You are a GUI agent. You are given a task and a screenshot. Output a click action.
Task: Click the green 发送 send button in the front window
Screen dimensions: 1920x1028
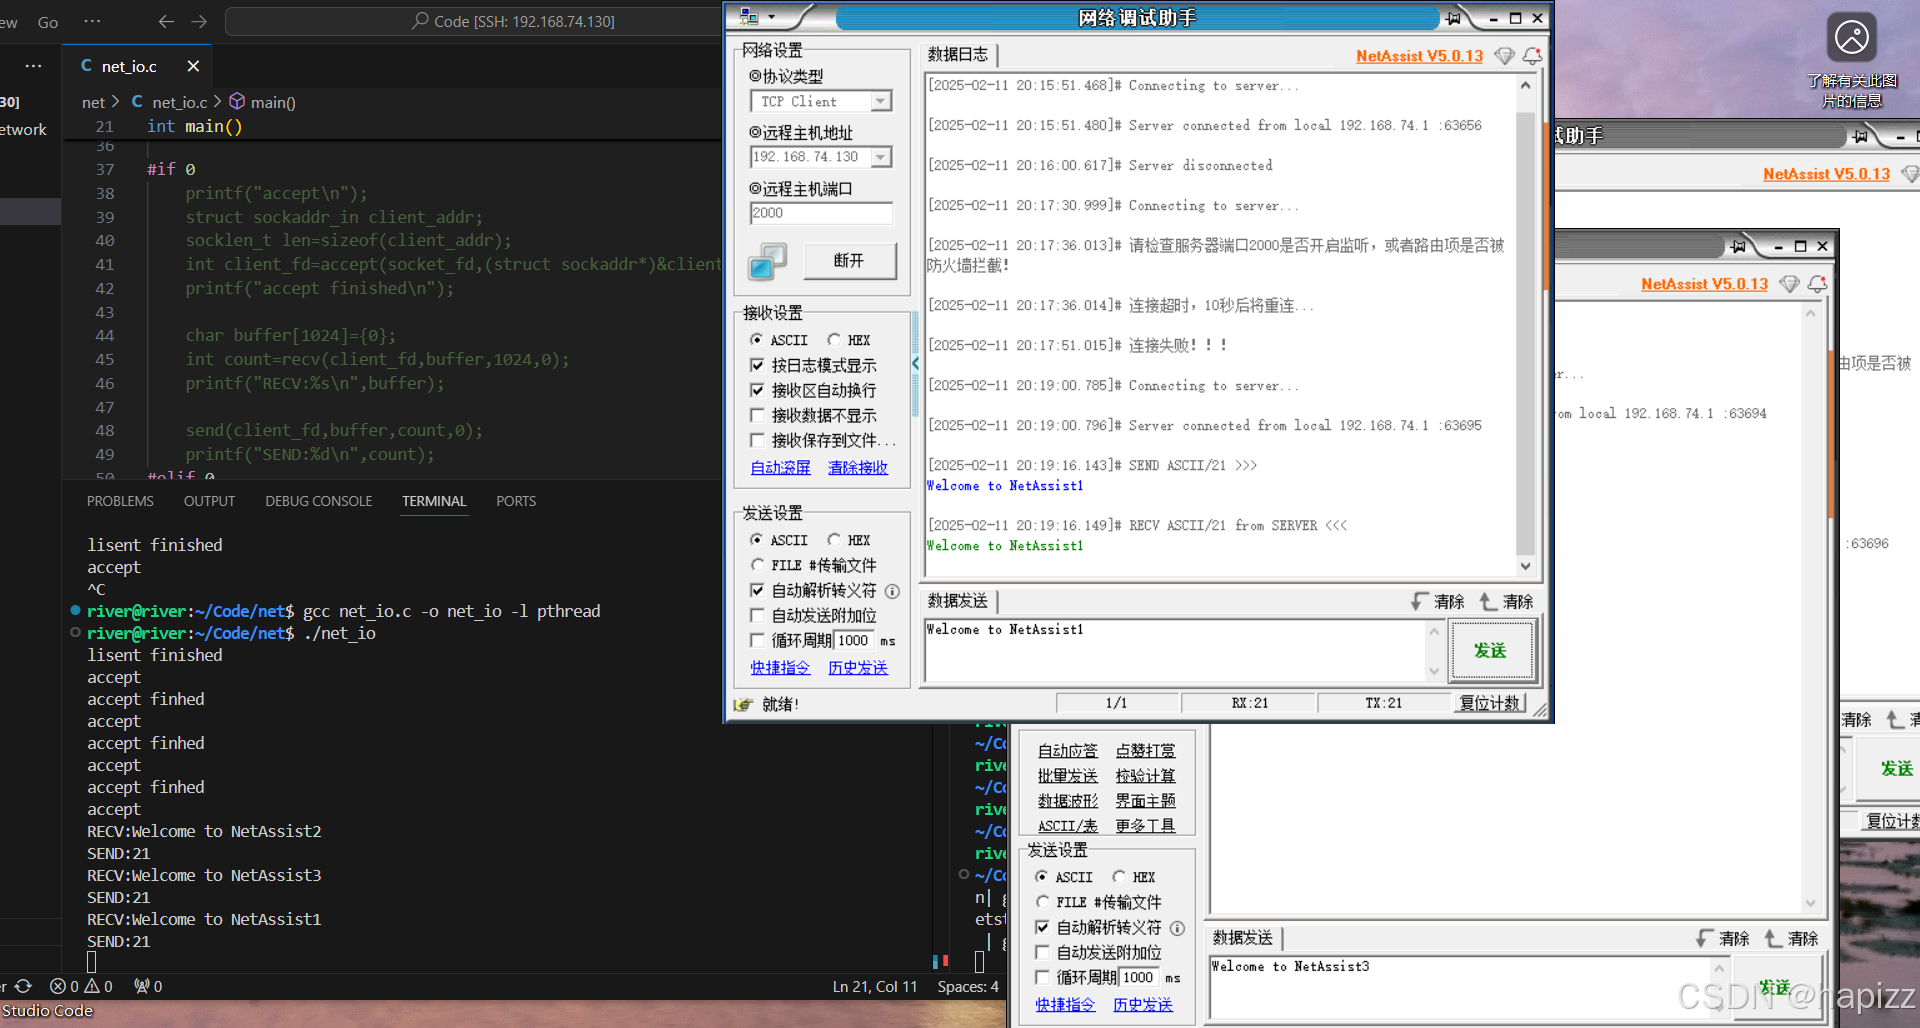[1490, 651]
